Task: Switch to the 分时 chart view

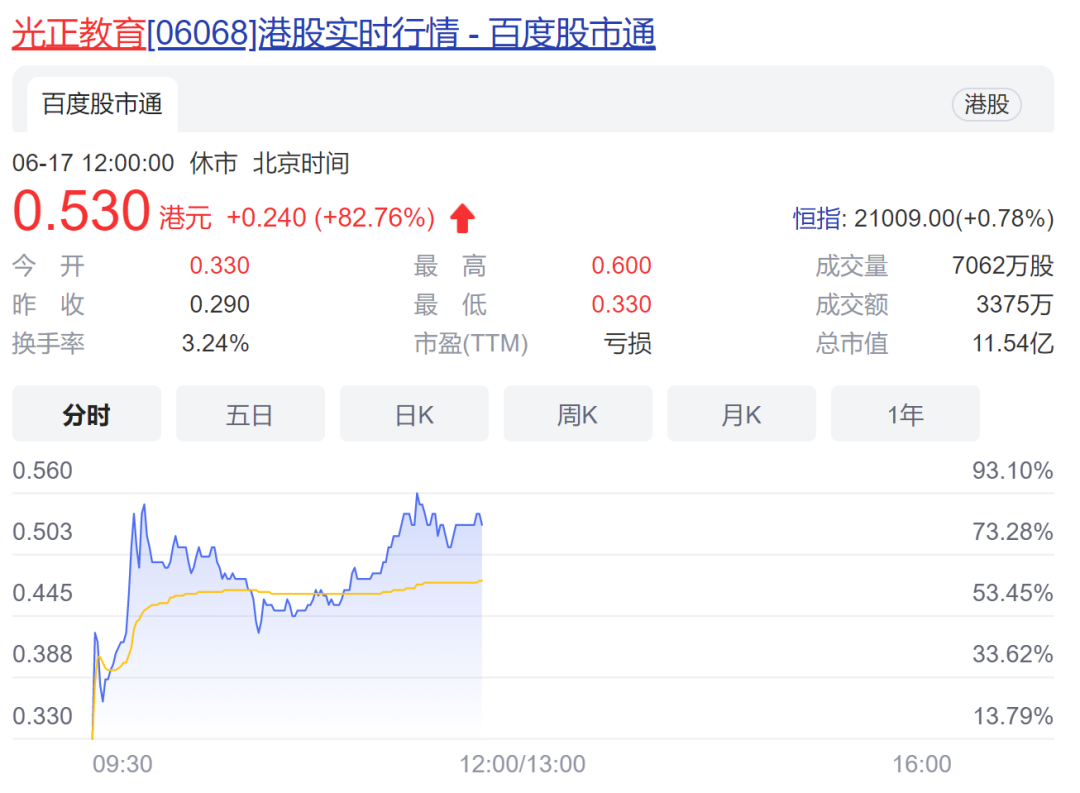Action: pos(86,414)
